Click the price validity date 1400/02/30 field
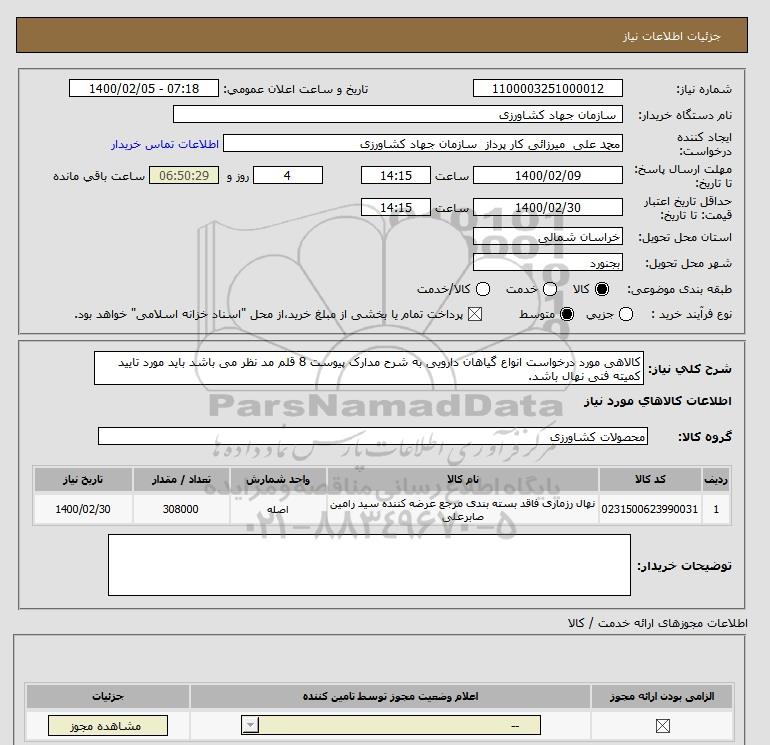The width and height of the screenshot is (770, 745). click(x=548, y=207)
